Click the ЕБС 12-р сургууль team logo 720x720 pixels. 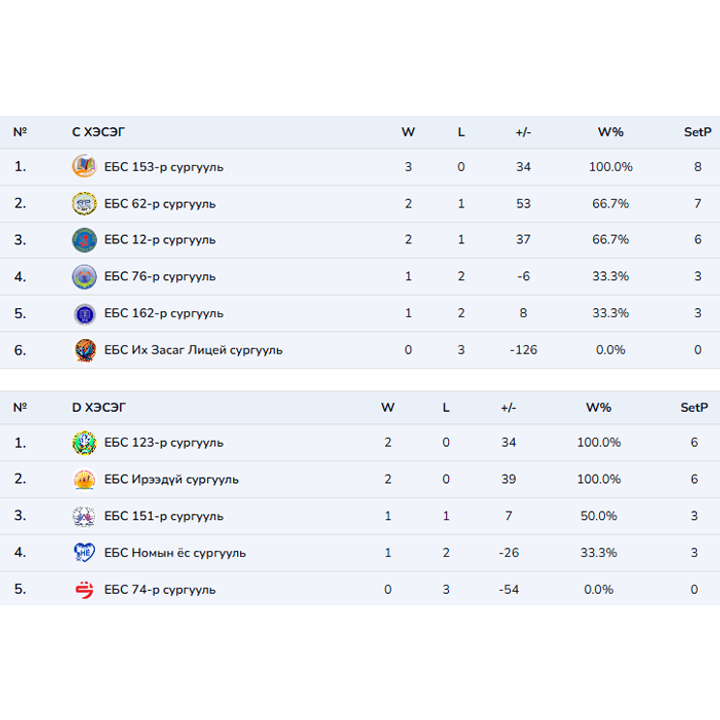pyautogui.click(x=84, y=240)
